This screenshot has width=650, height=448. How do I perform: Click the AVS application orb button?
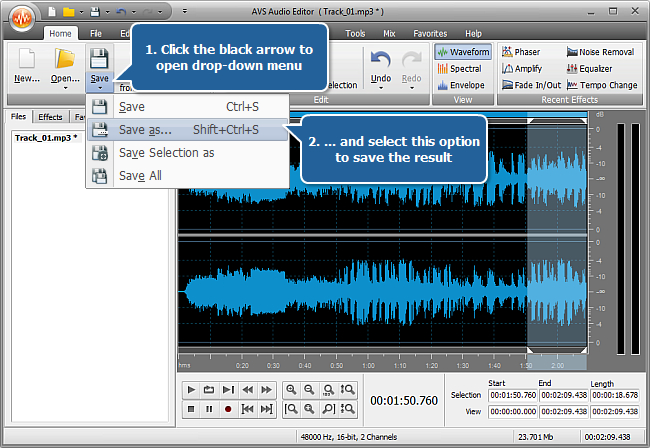point(22,18)
